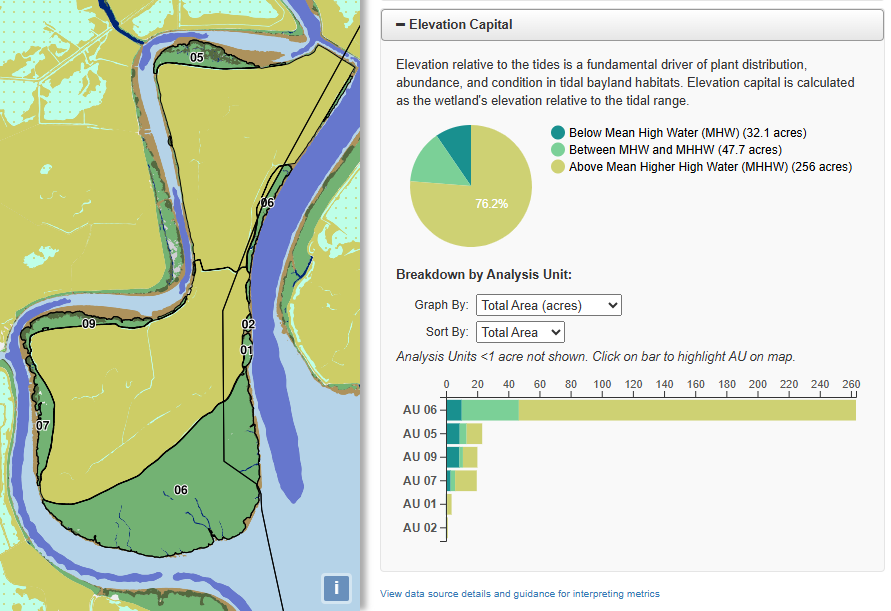
Task: Click map label 01 on the map
Action: click(246, 350)
